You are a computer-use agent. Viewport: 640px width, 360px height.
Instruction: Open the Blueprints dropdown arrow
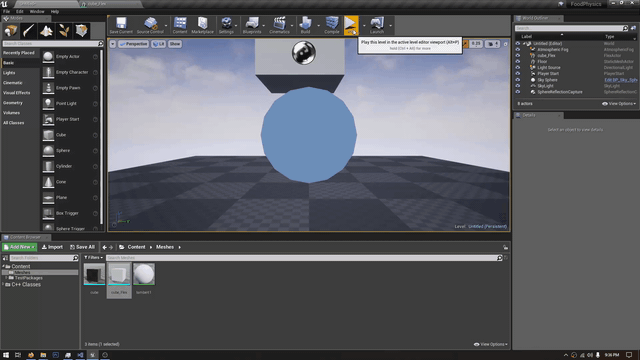[264, 26]
